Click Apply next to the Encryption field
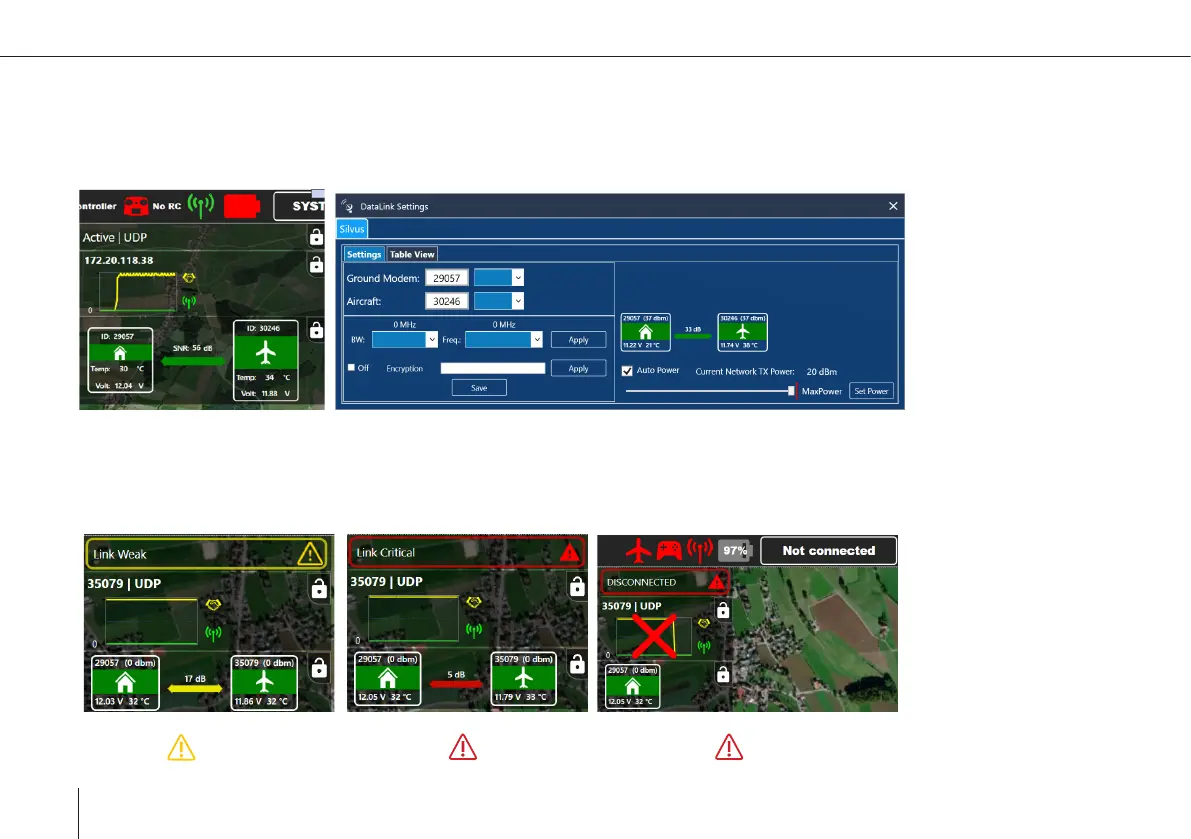Image resolution: width=1191 pixels, height=839 pixels. (578, 368)
